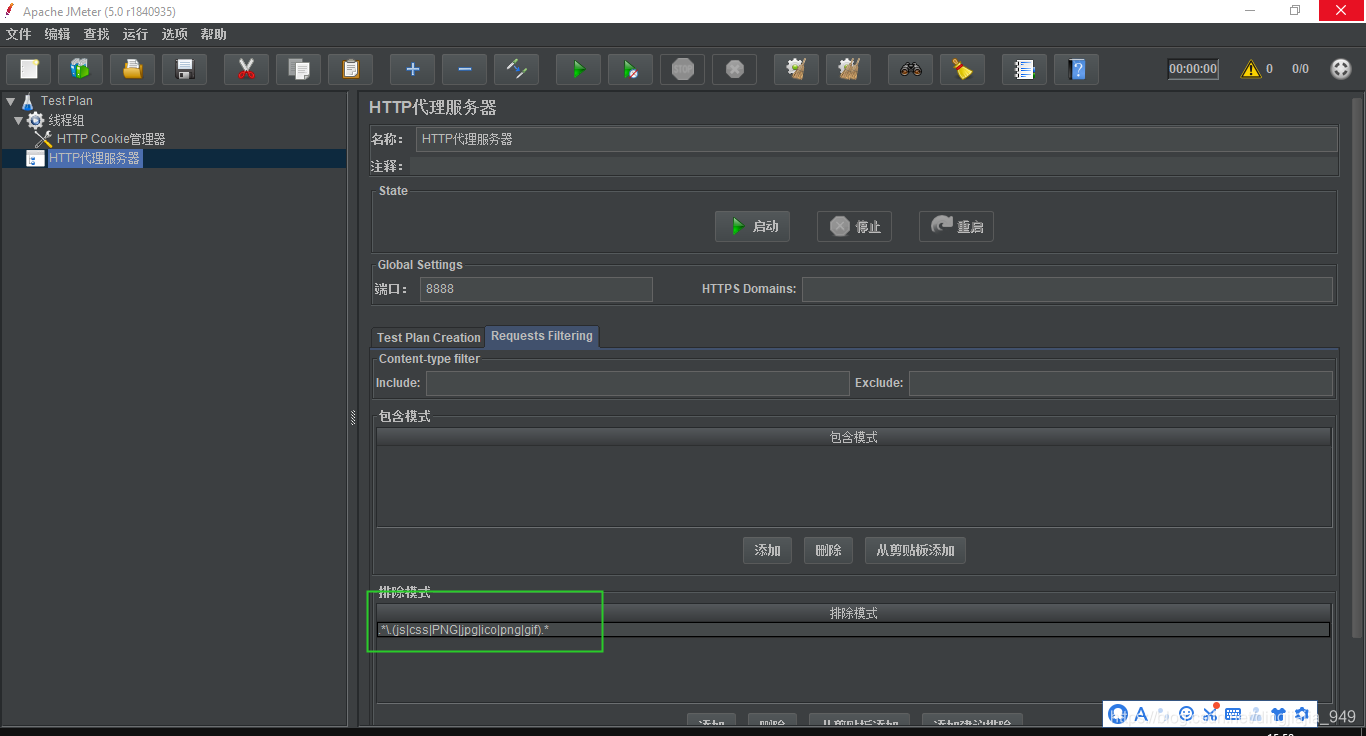Create a new test plan via toolbar
1366x736 pixels.
click(x=29, y=69)
